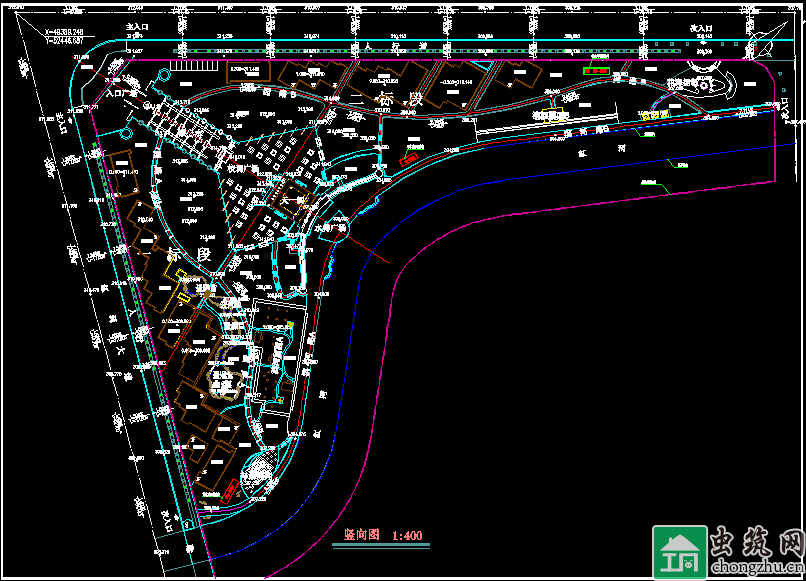The height and width of the screenshot is (581, 806).
Task: Click the 标段 label on left side
Action: tap(190, 256)
